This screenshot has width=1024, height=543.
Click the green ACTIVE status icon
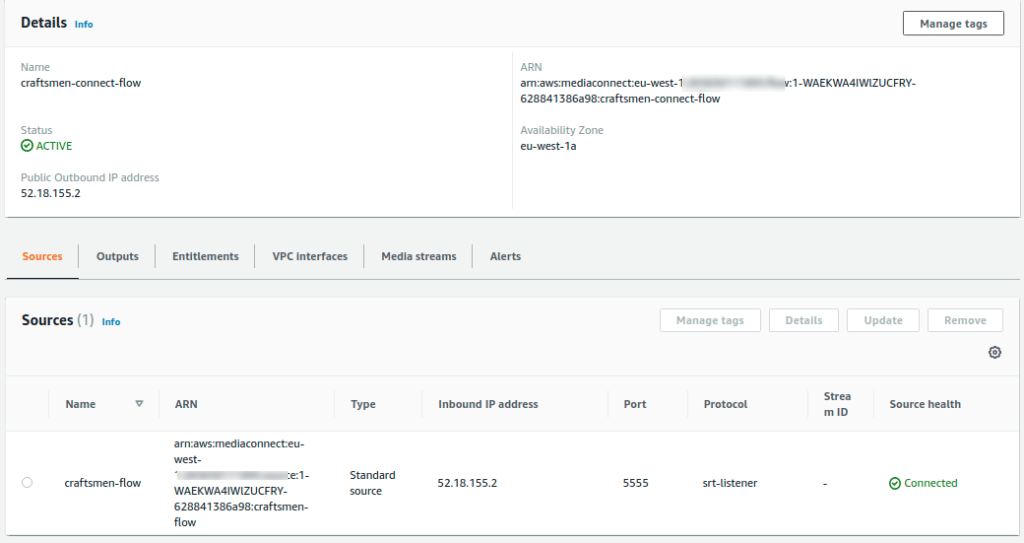point(27,146)
